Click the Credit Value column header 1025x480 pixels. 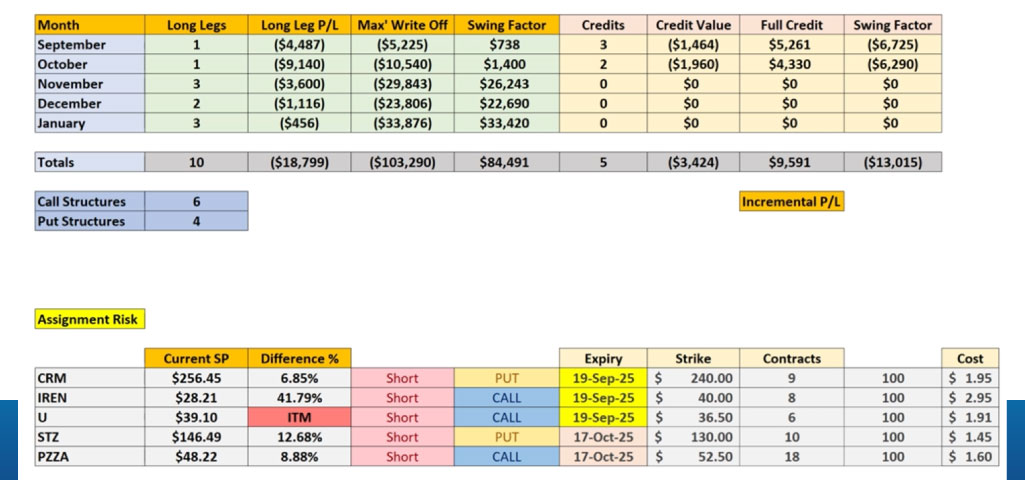[x=693, y=25]
